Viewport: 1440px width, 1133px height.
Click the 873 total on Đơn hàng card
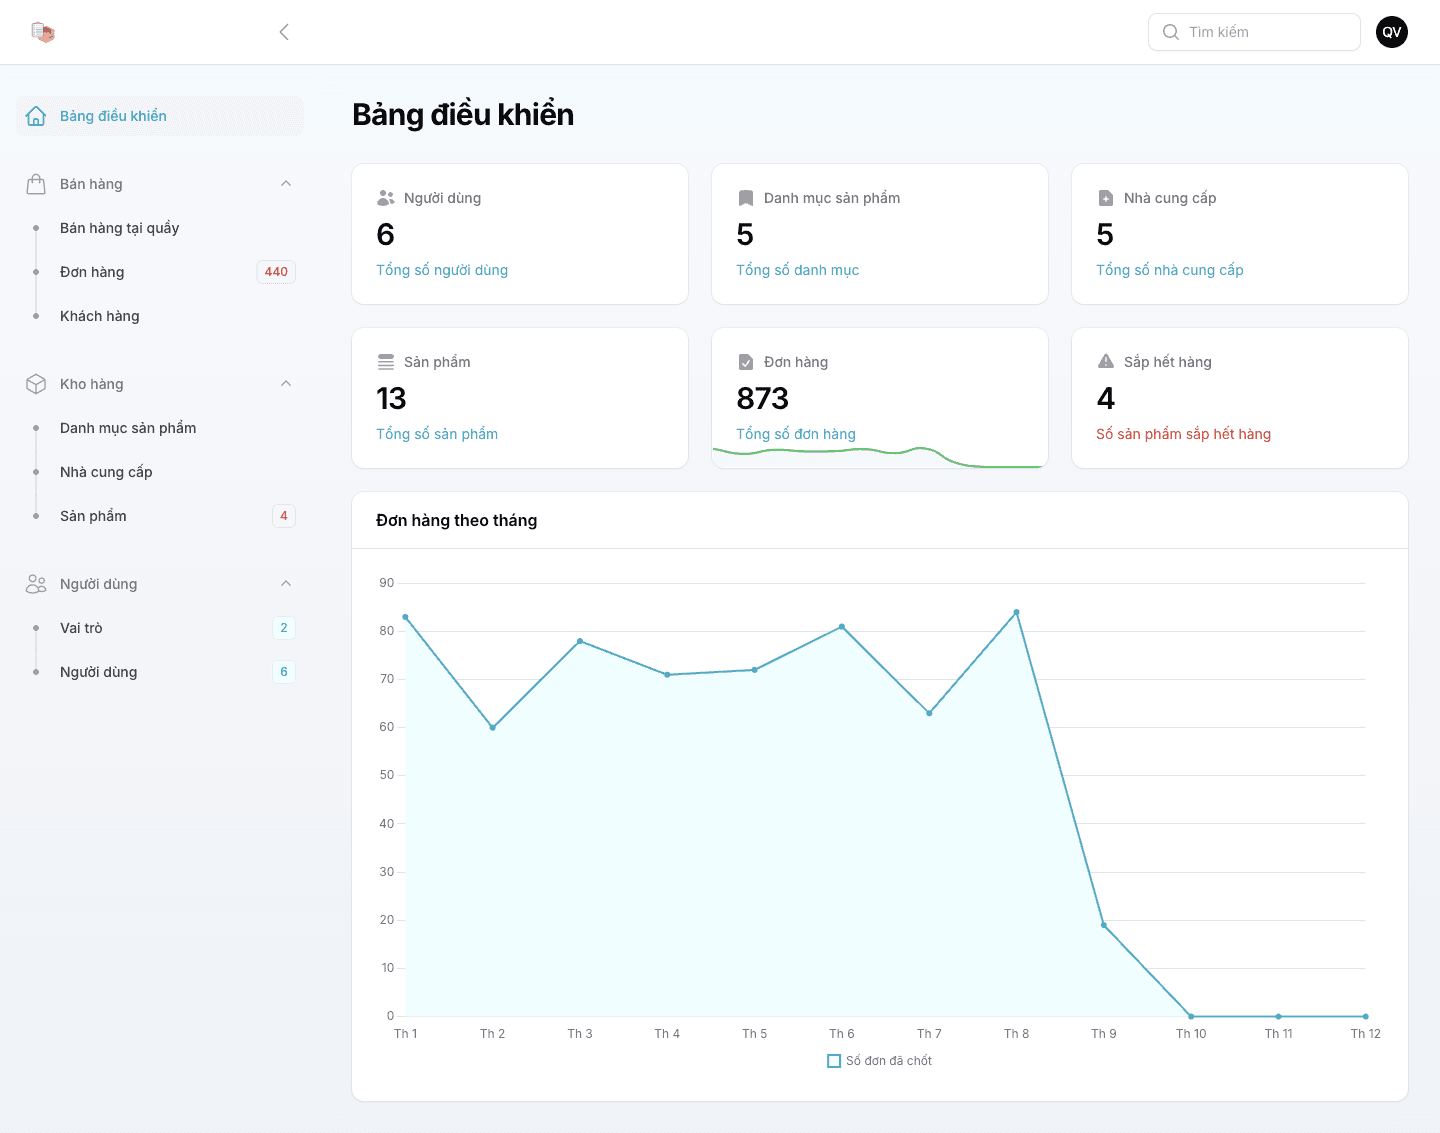tap(763, 399)
